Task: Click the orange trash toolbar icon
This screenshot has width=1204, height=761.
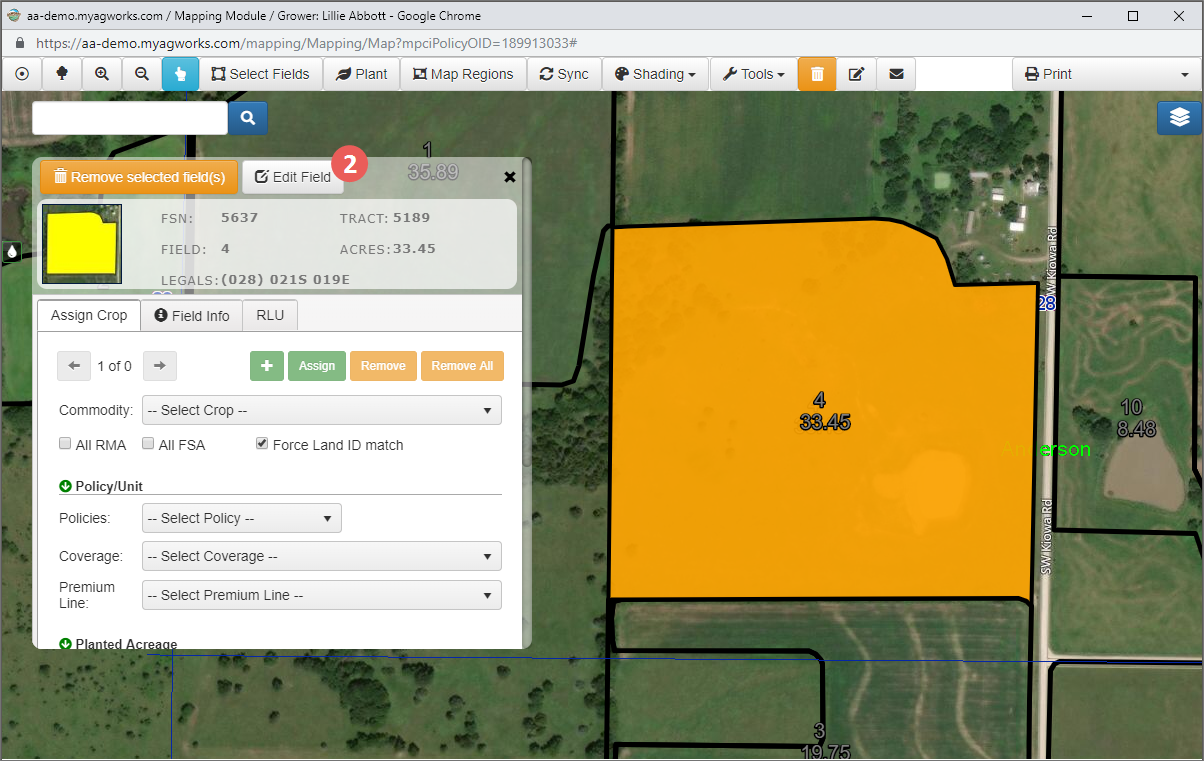Action: [x=817, y=74]
